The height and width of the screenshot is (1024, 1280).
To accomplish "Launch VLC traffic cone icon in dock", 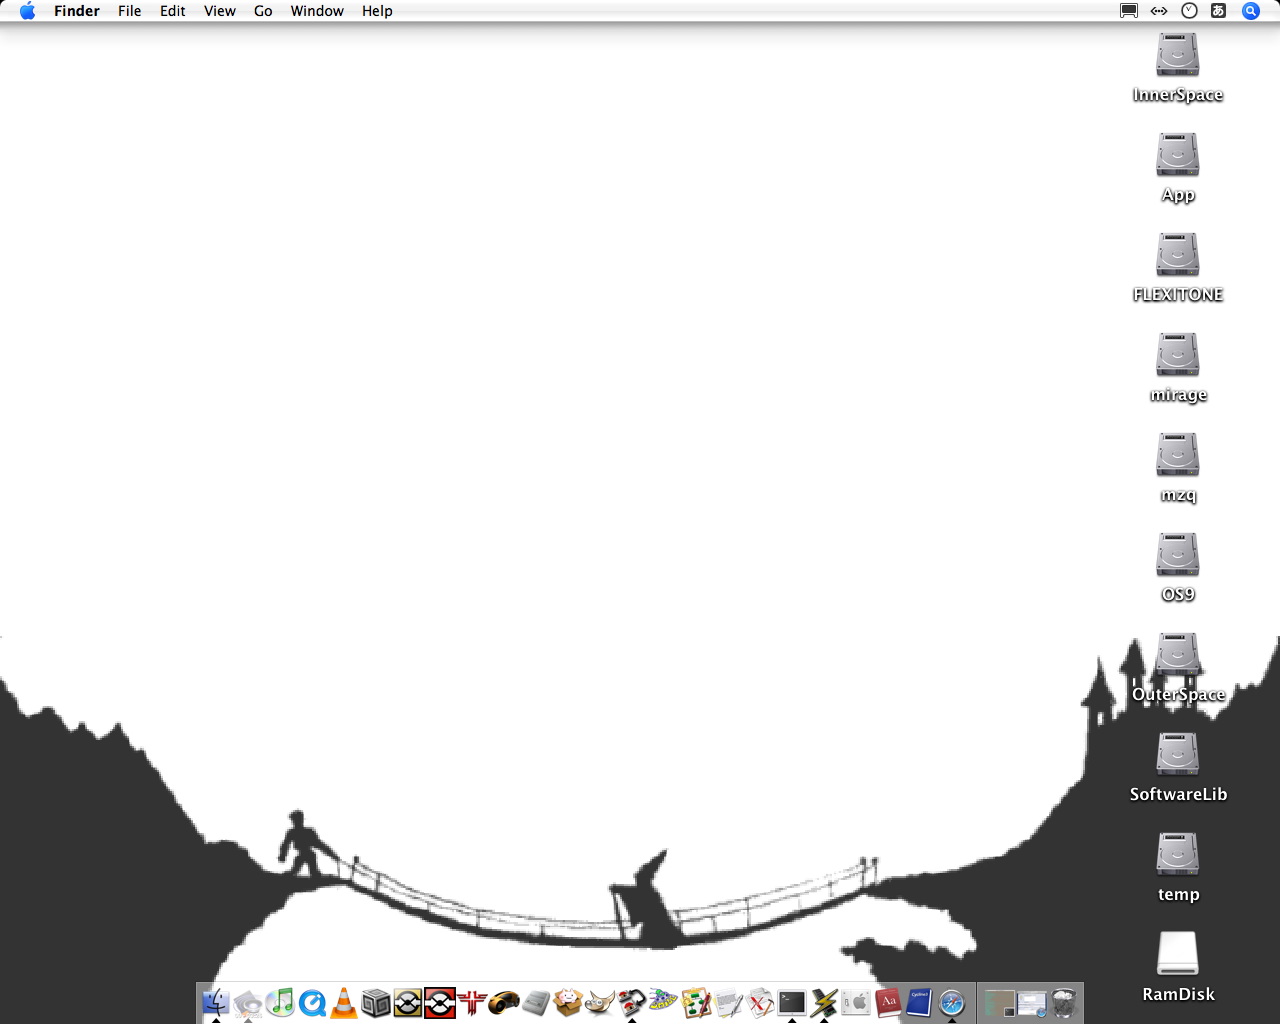I will coord(344,1002).
